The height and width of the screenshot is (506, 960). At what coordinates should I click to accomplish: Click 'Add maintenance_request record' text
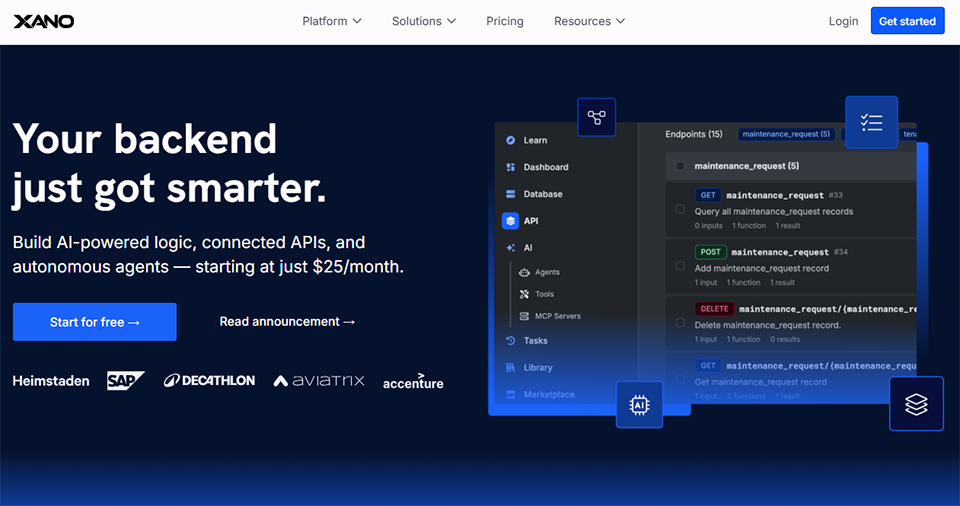[x=762, y=268]
